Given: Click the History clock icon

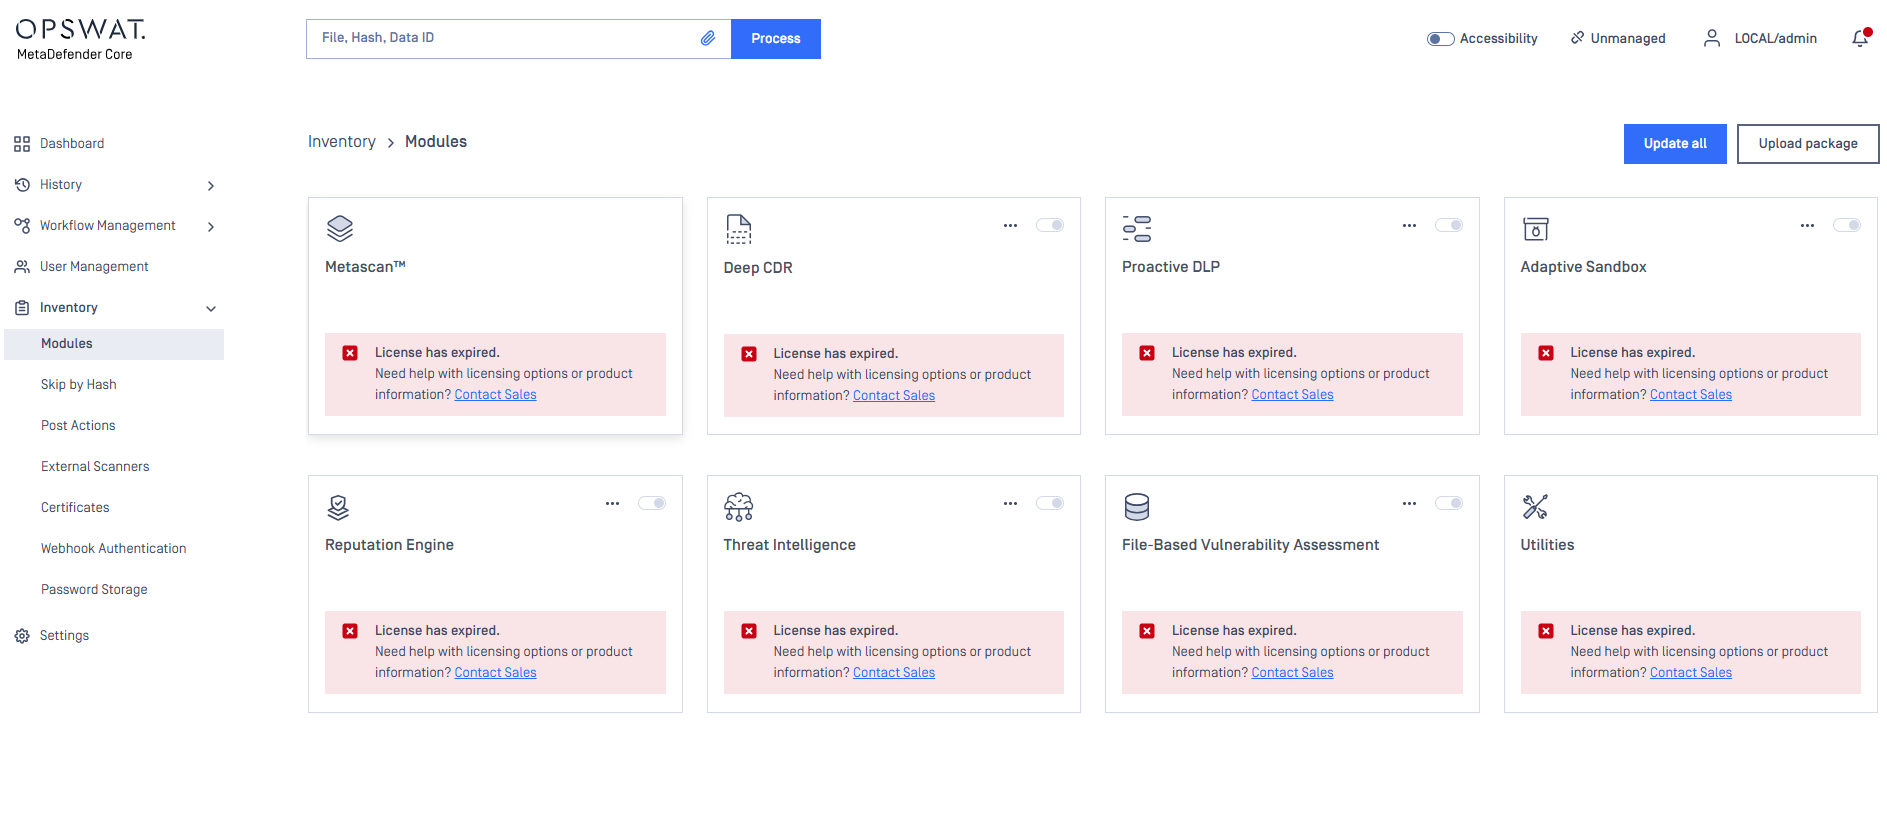Looking at the screenshot, I should tap(22, 185).
